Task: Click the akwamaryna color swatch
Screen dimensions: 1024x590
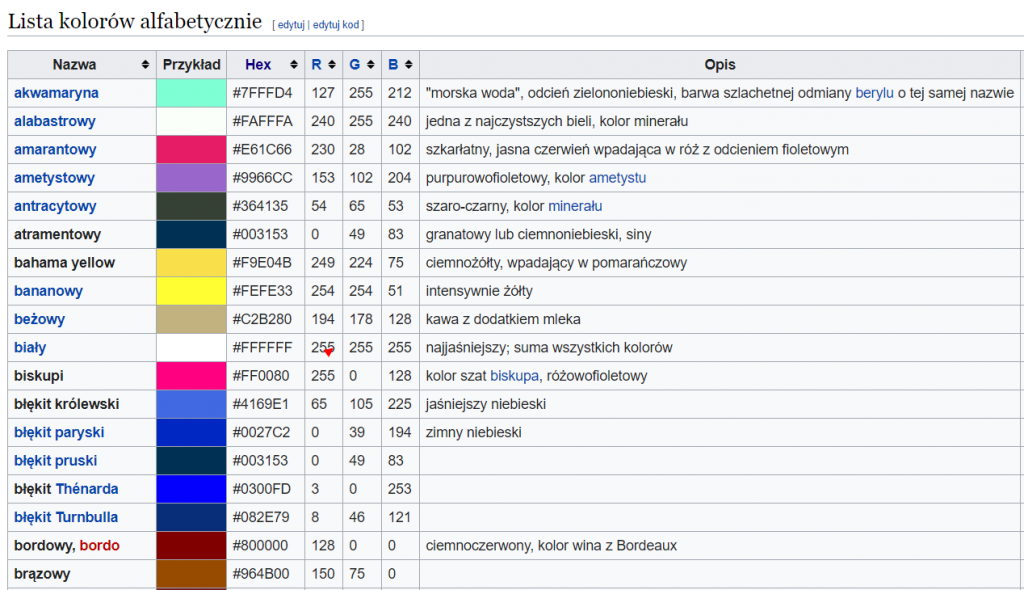Action: (x=191, y=93)
